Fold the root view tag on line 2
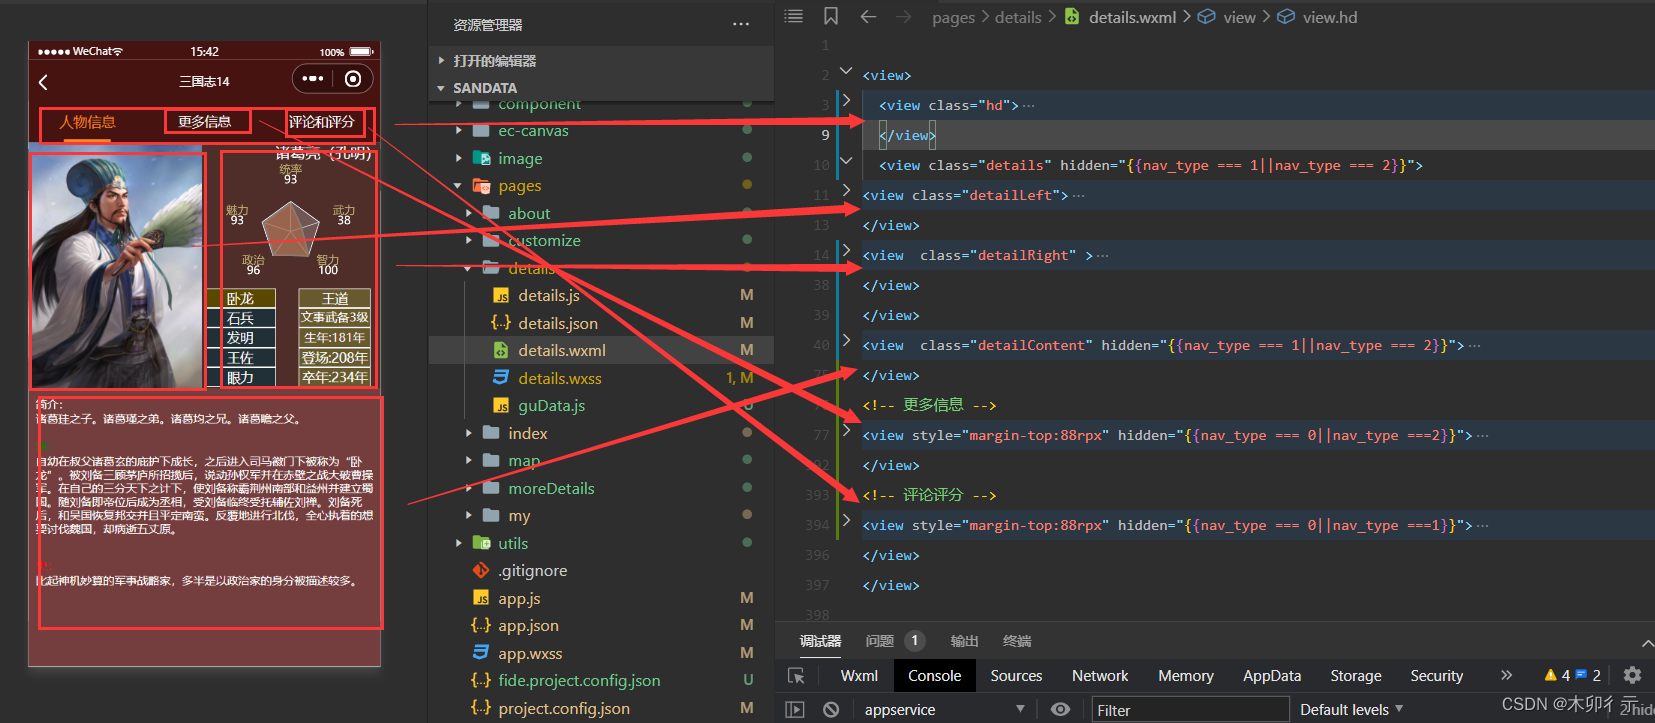 [x=846, y=71]
